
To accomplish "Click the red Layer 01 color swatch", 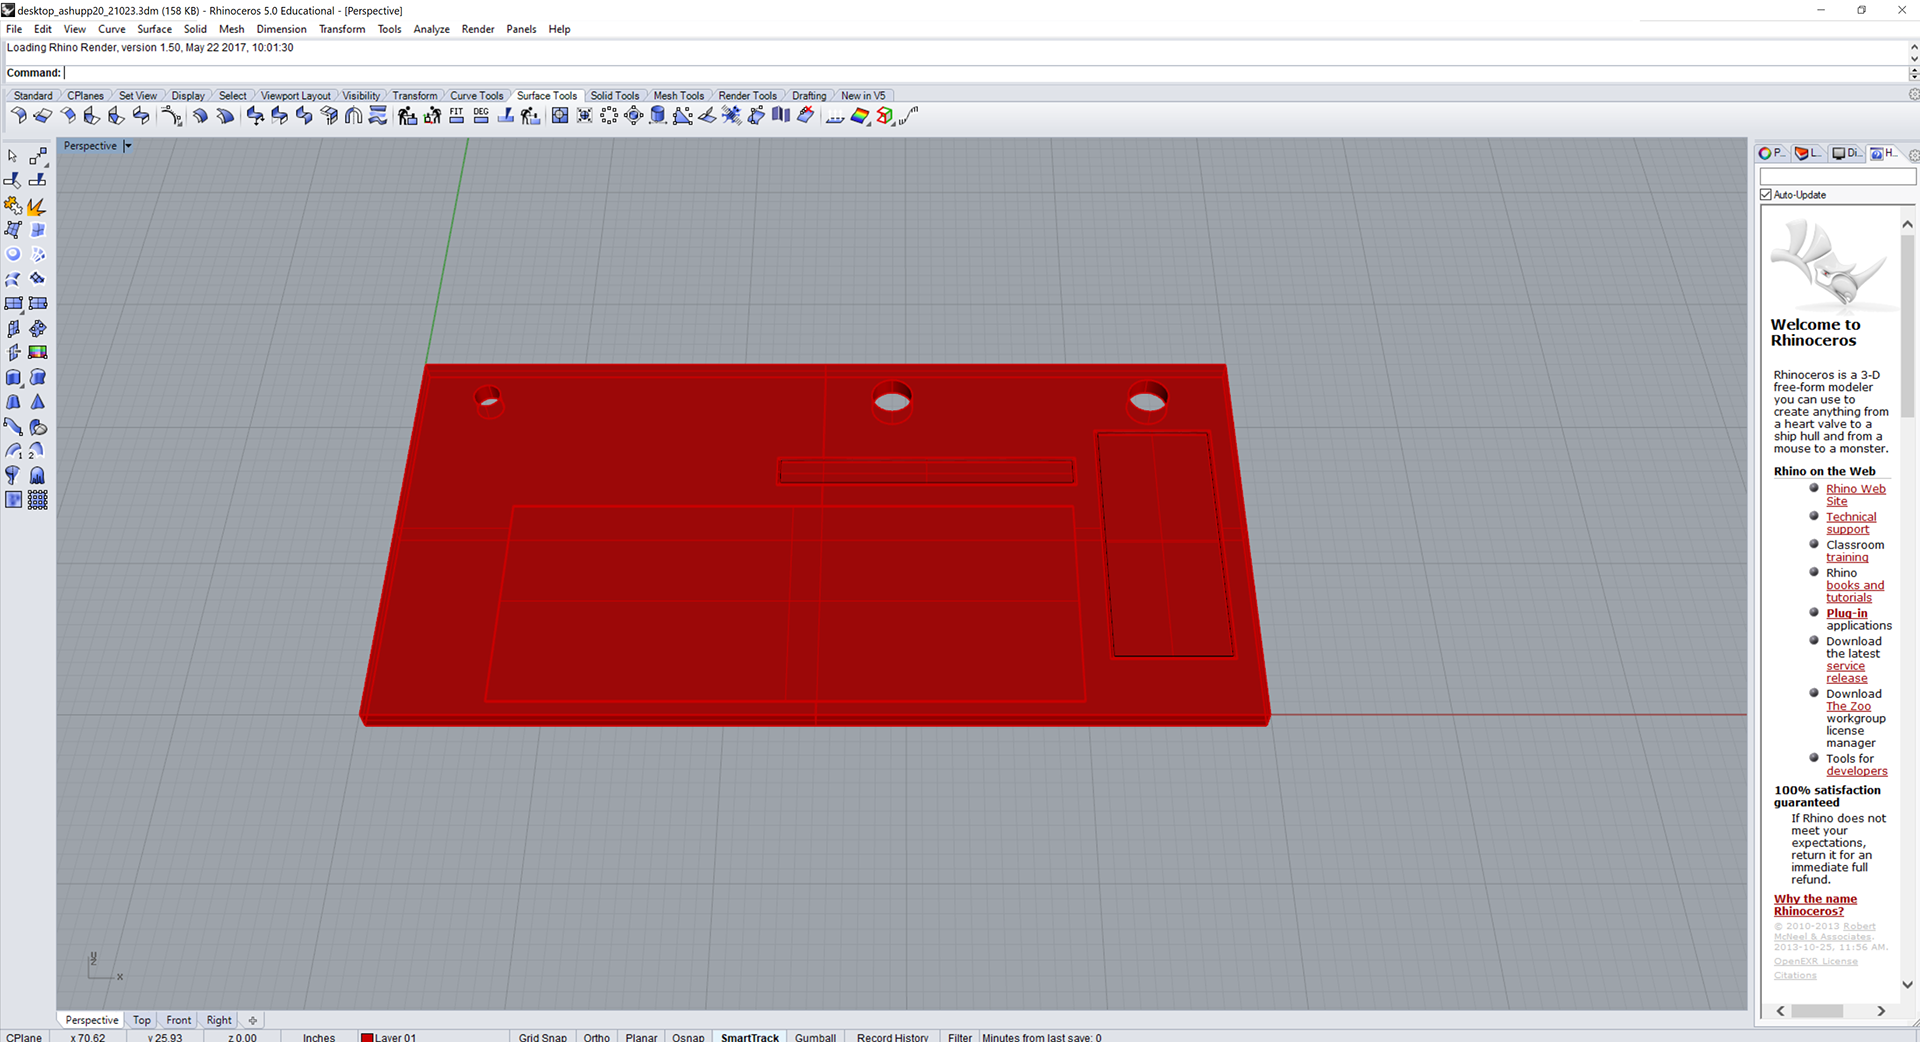I will [x=366, y=1037].
